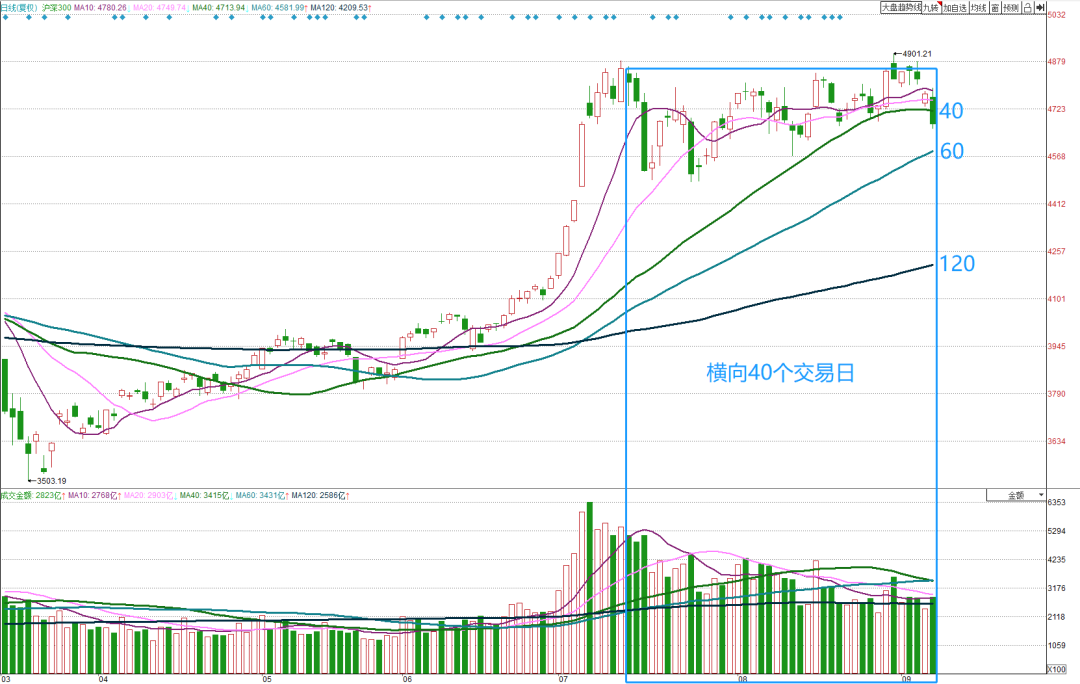
Task: Click the 1059 volume axis label
Action: [x=1057, y=646]
